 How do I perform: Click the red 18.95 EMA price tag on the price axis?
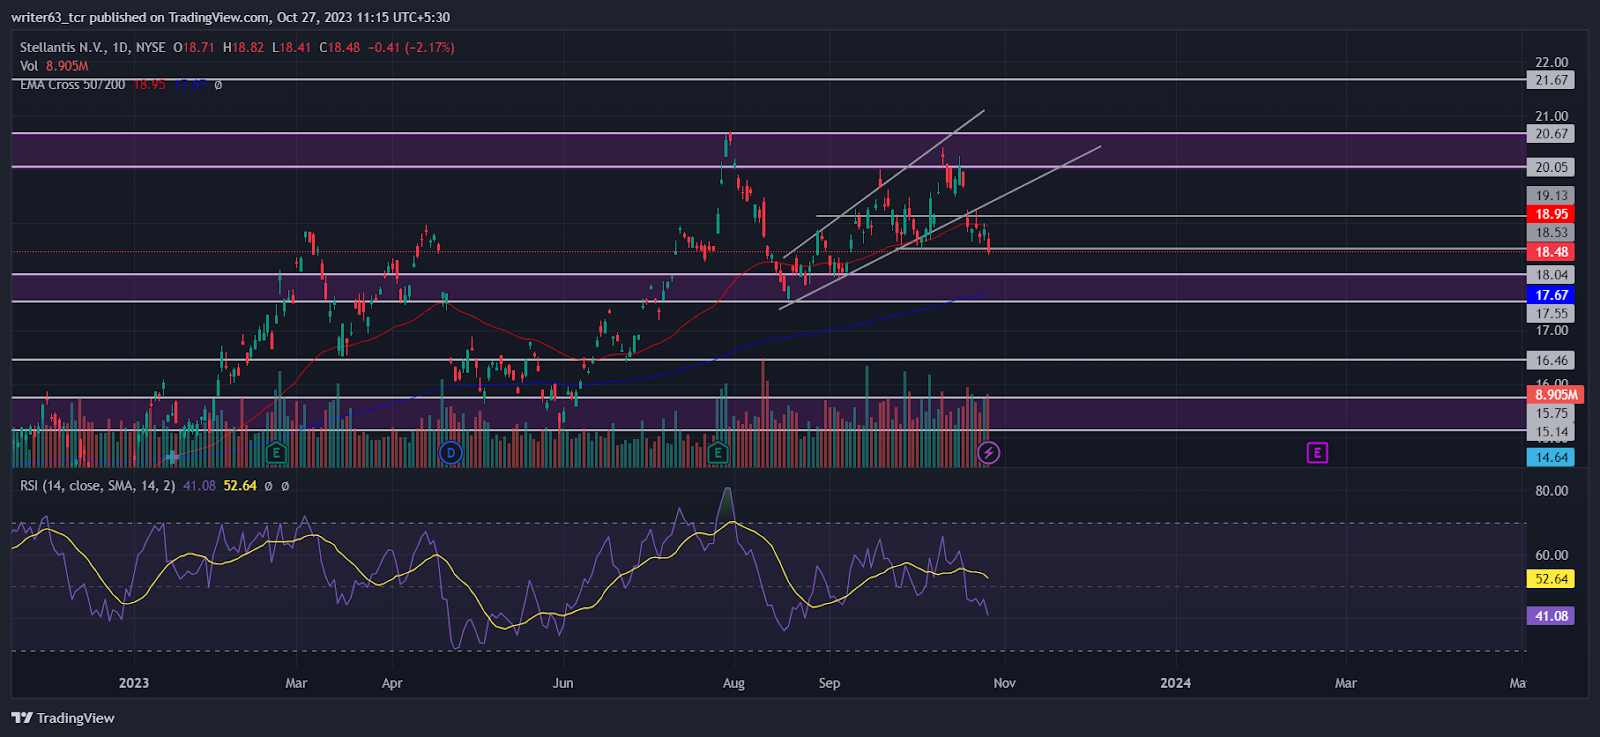(1551, 214)
